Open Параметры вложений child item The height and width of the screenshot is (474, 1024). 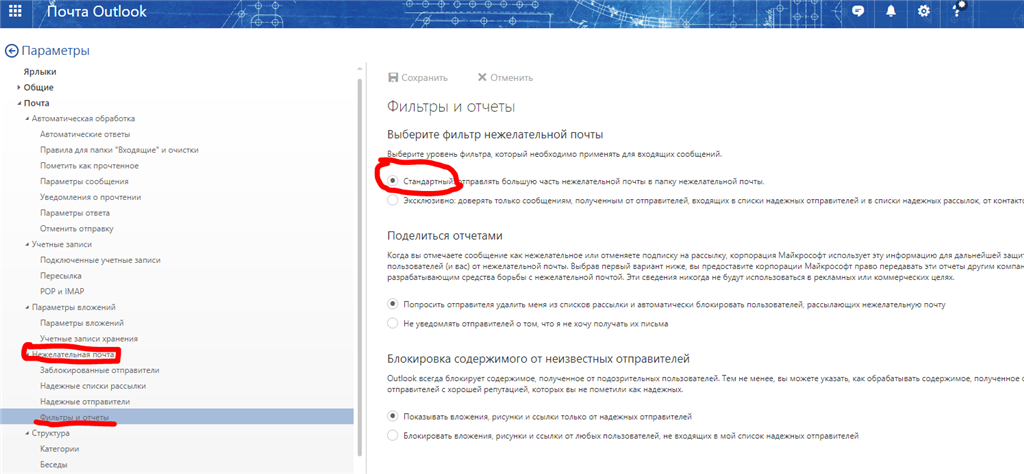(82, 323)
